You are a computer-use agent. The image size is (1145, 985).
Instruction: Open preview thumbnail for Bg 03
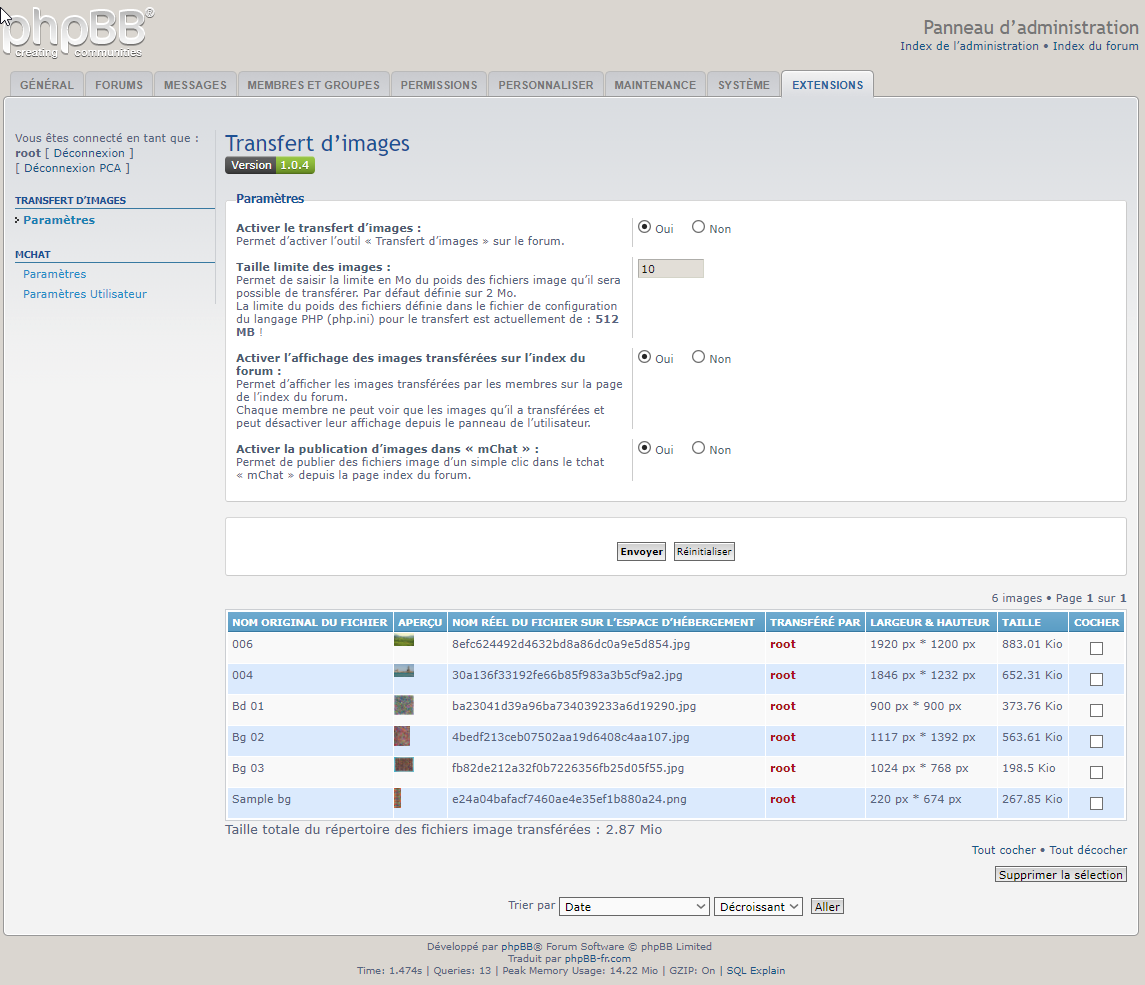(404, 765)
